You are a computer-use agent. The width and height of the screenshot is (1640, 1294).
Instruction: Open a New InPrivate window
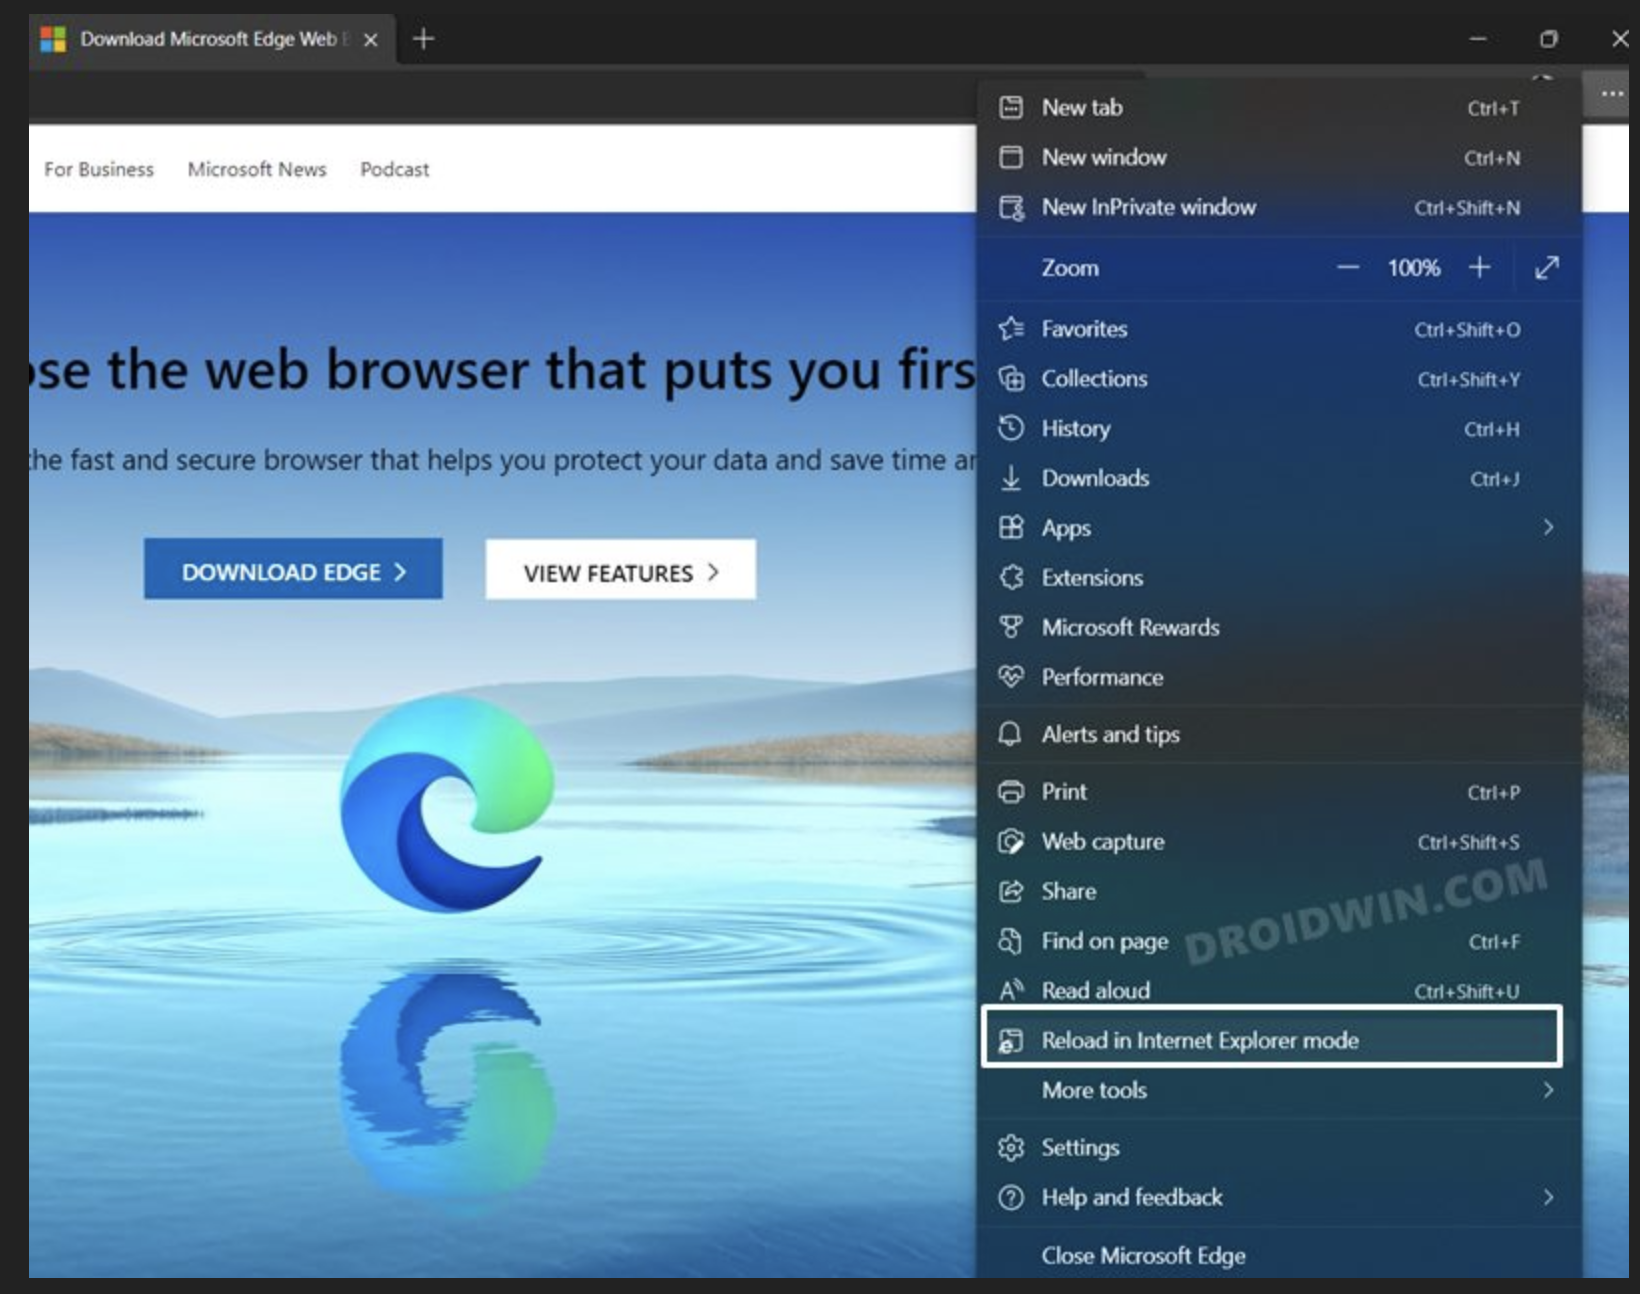point(1148,208)
